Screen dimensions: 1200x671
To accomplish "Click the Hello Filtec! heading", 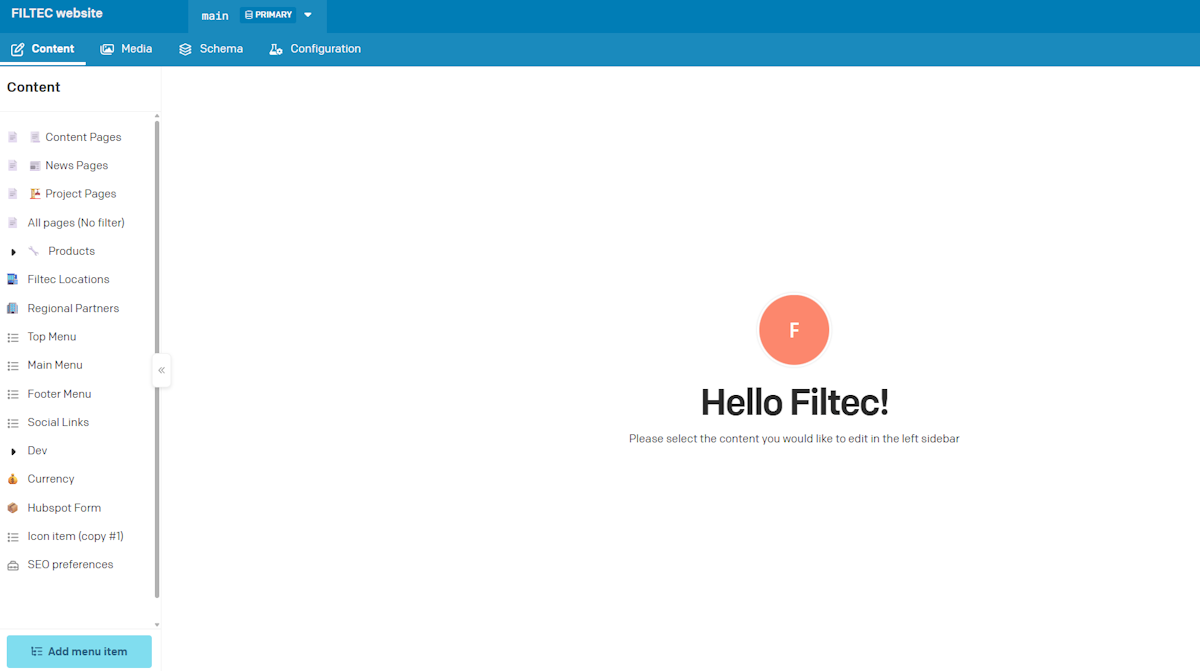I will point(795,403).
